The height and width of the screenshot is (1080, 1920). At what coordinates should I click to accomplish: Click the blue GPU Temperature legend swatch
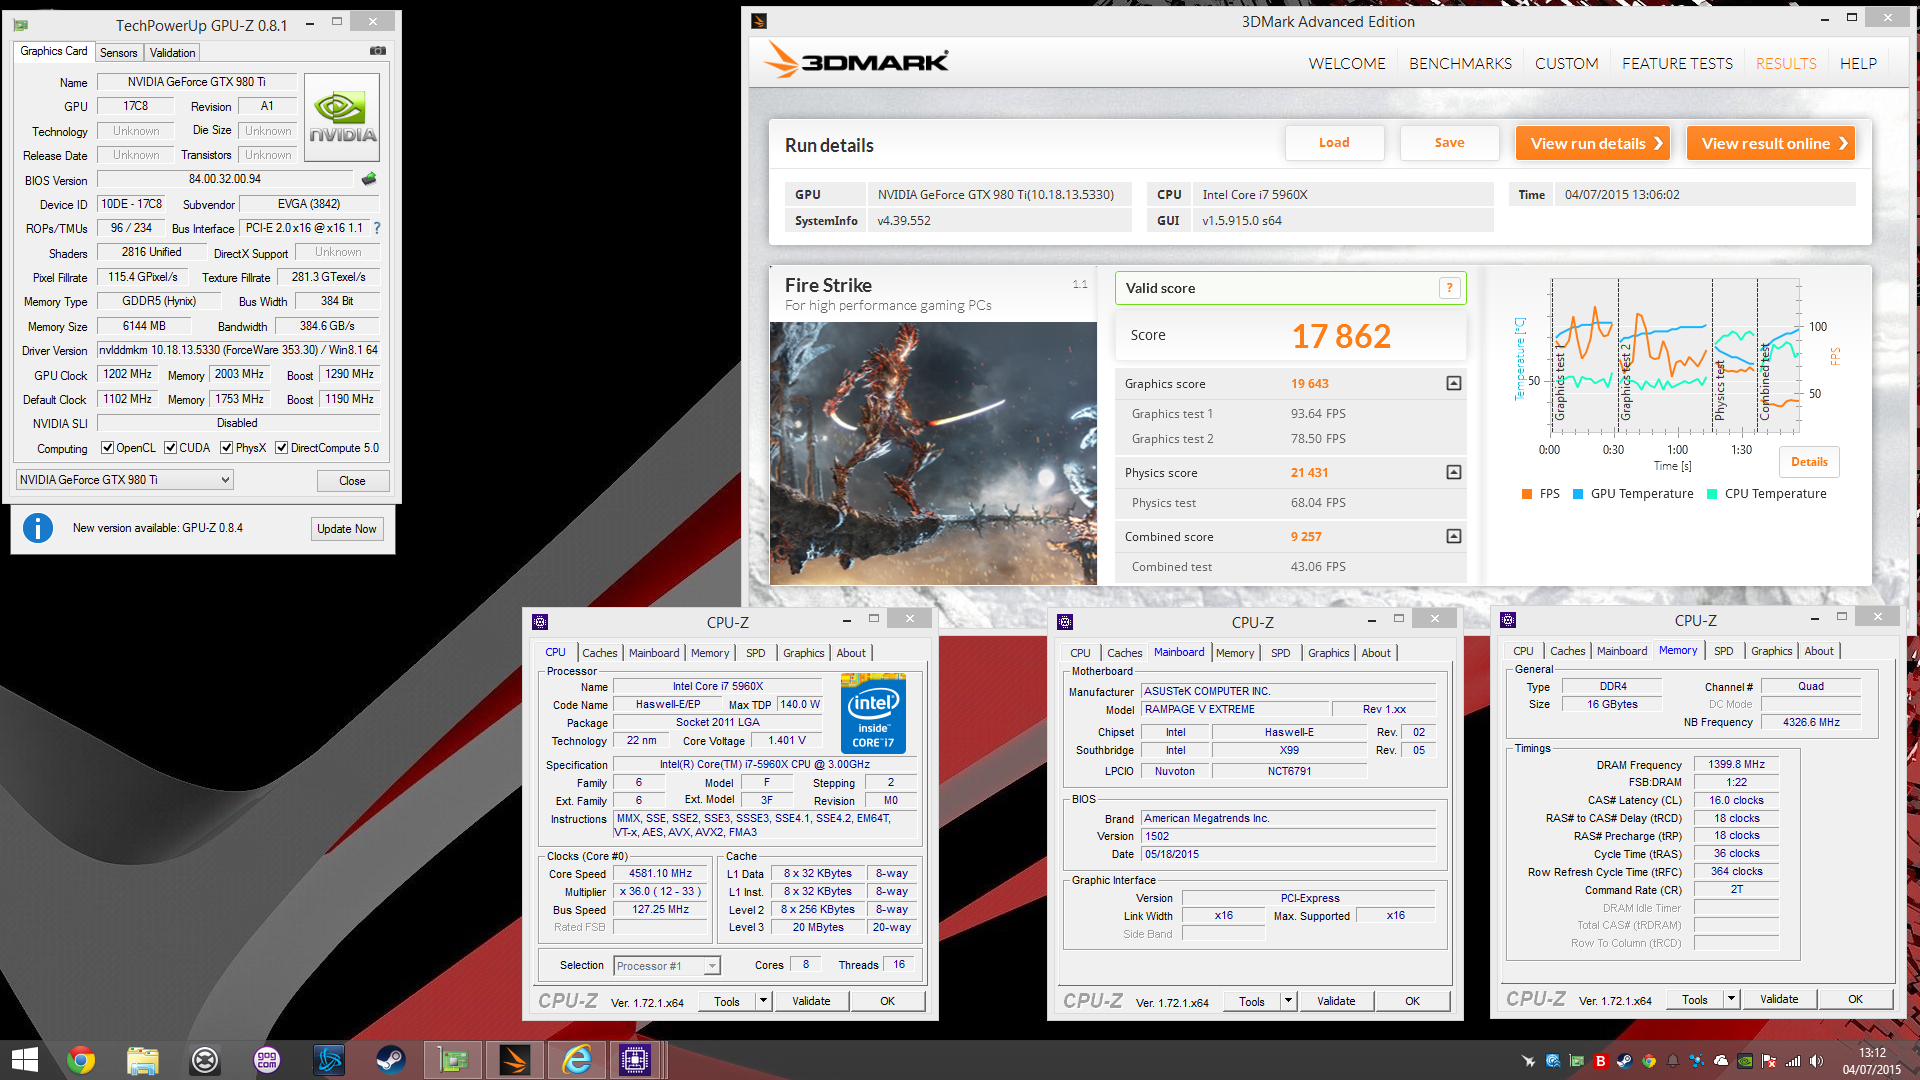point(1578,494)
